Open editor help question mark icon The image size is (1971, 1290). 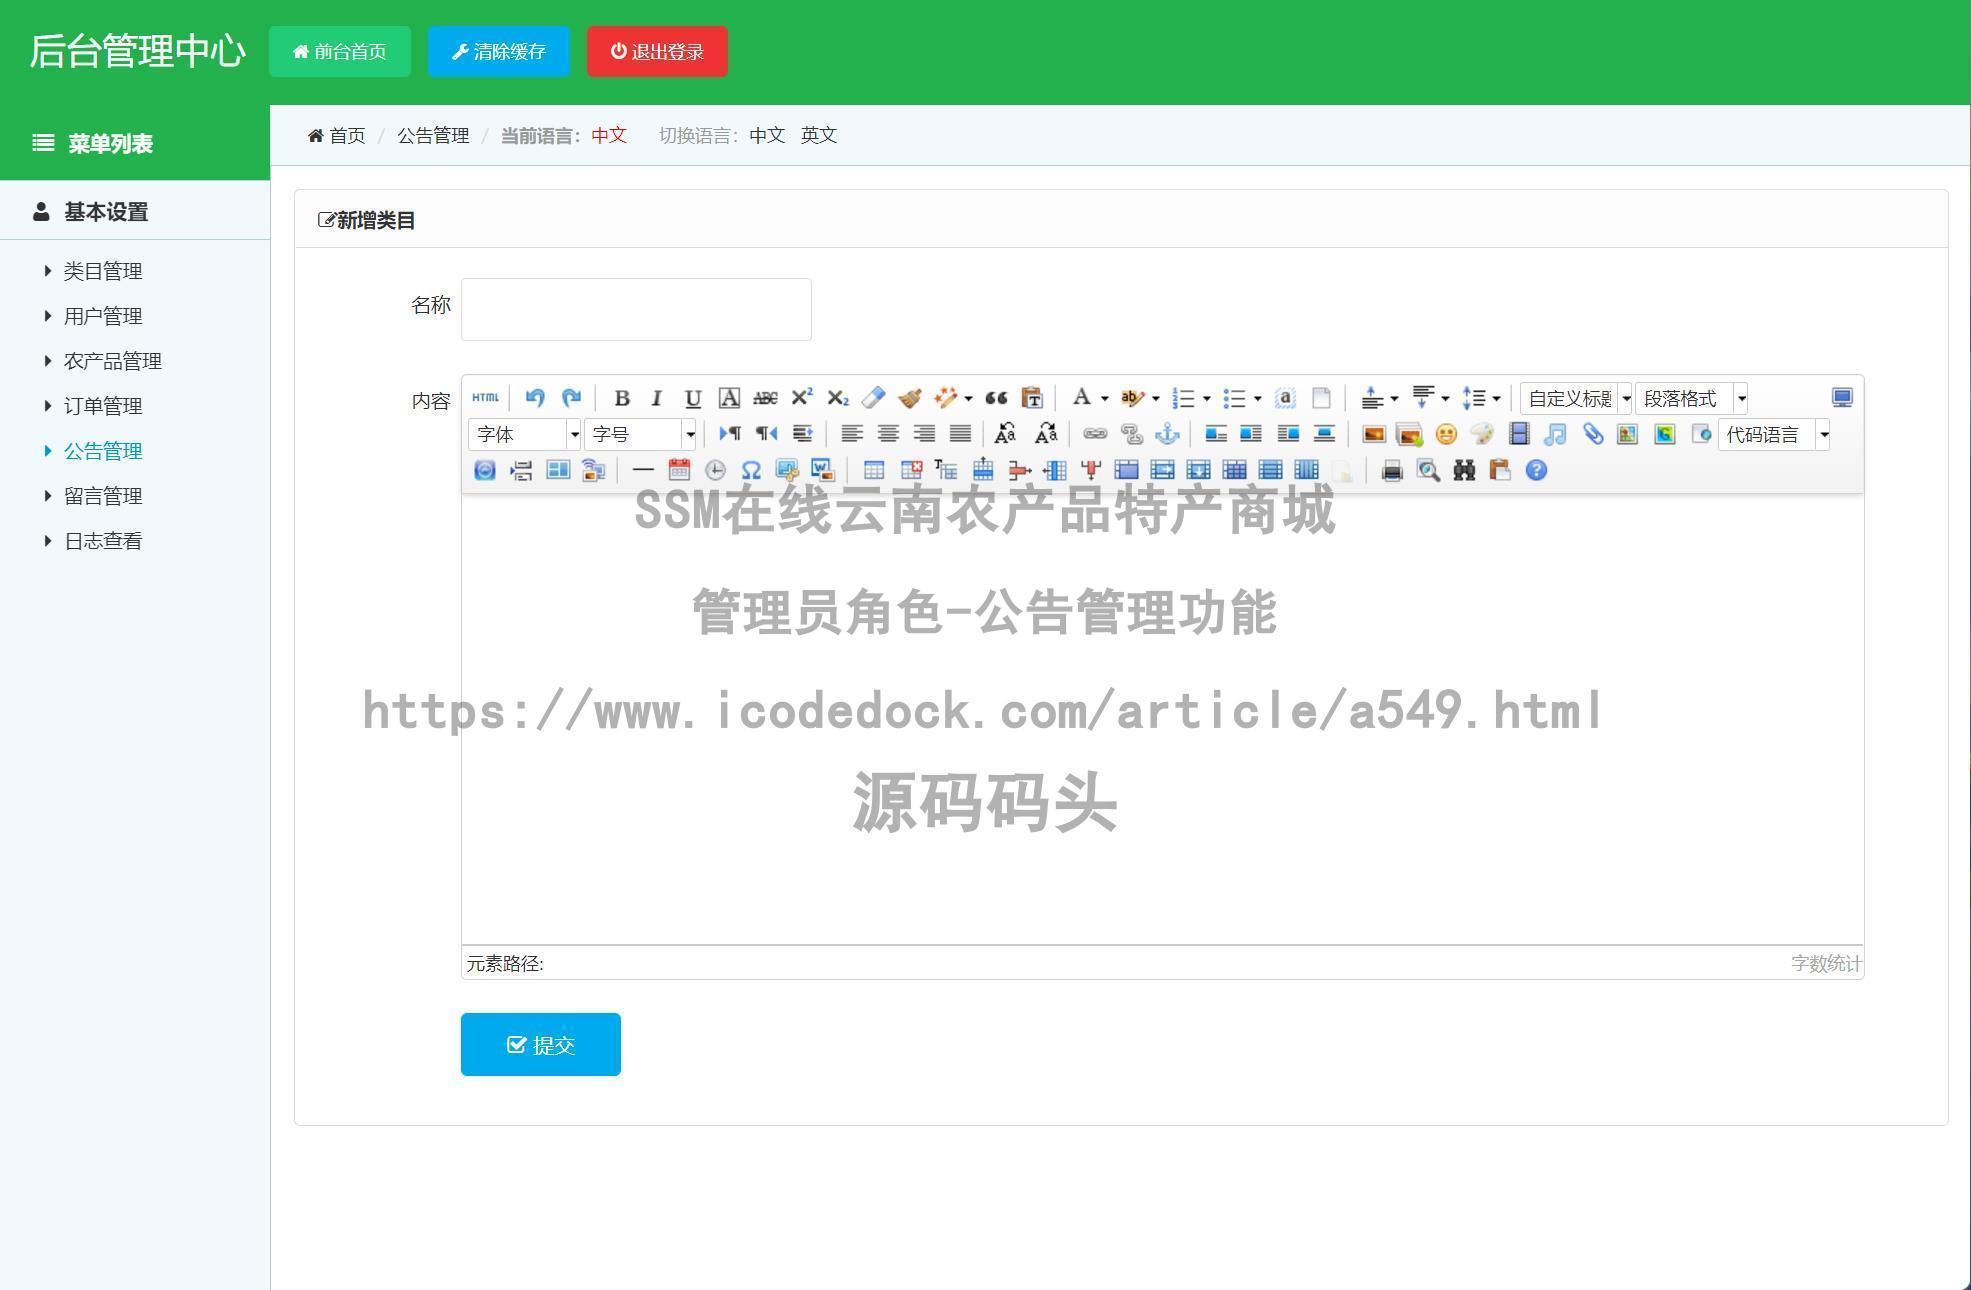1536,470
